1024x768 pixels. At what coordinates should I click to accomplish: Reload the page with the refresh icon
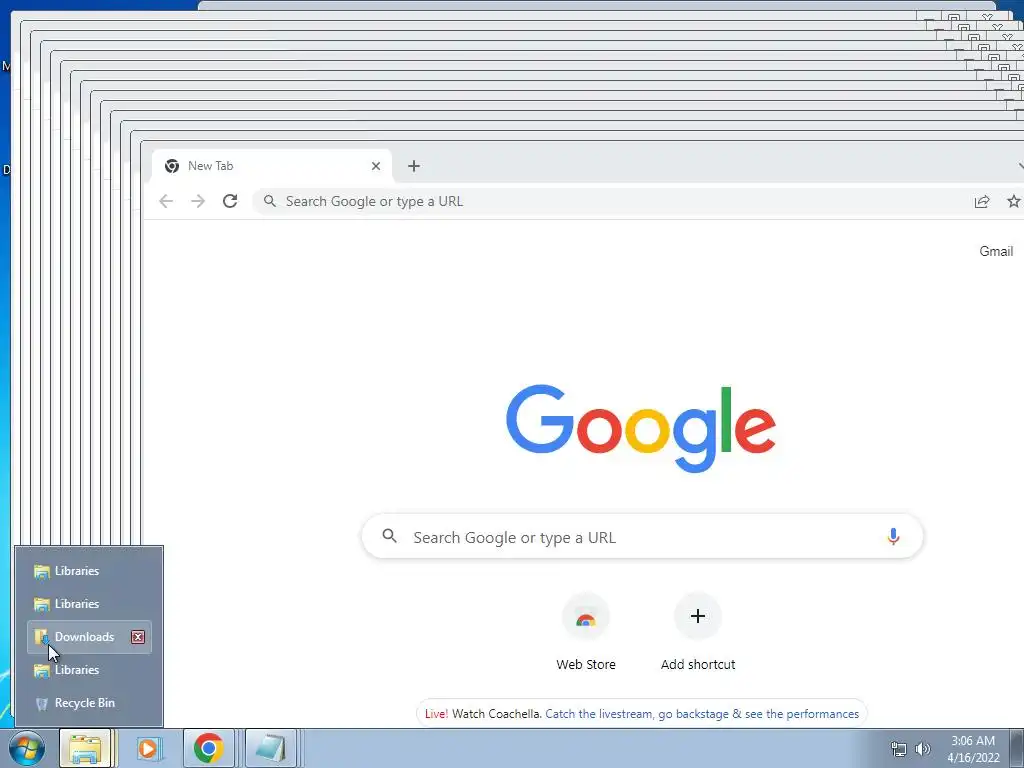[230, 201]
